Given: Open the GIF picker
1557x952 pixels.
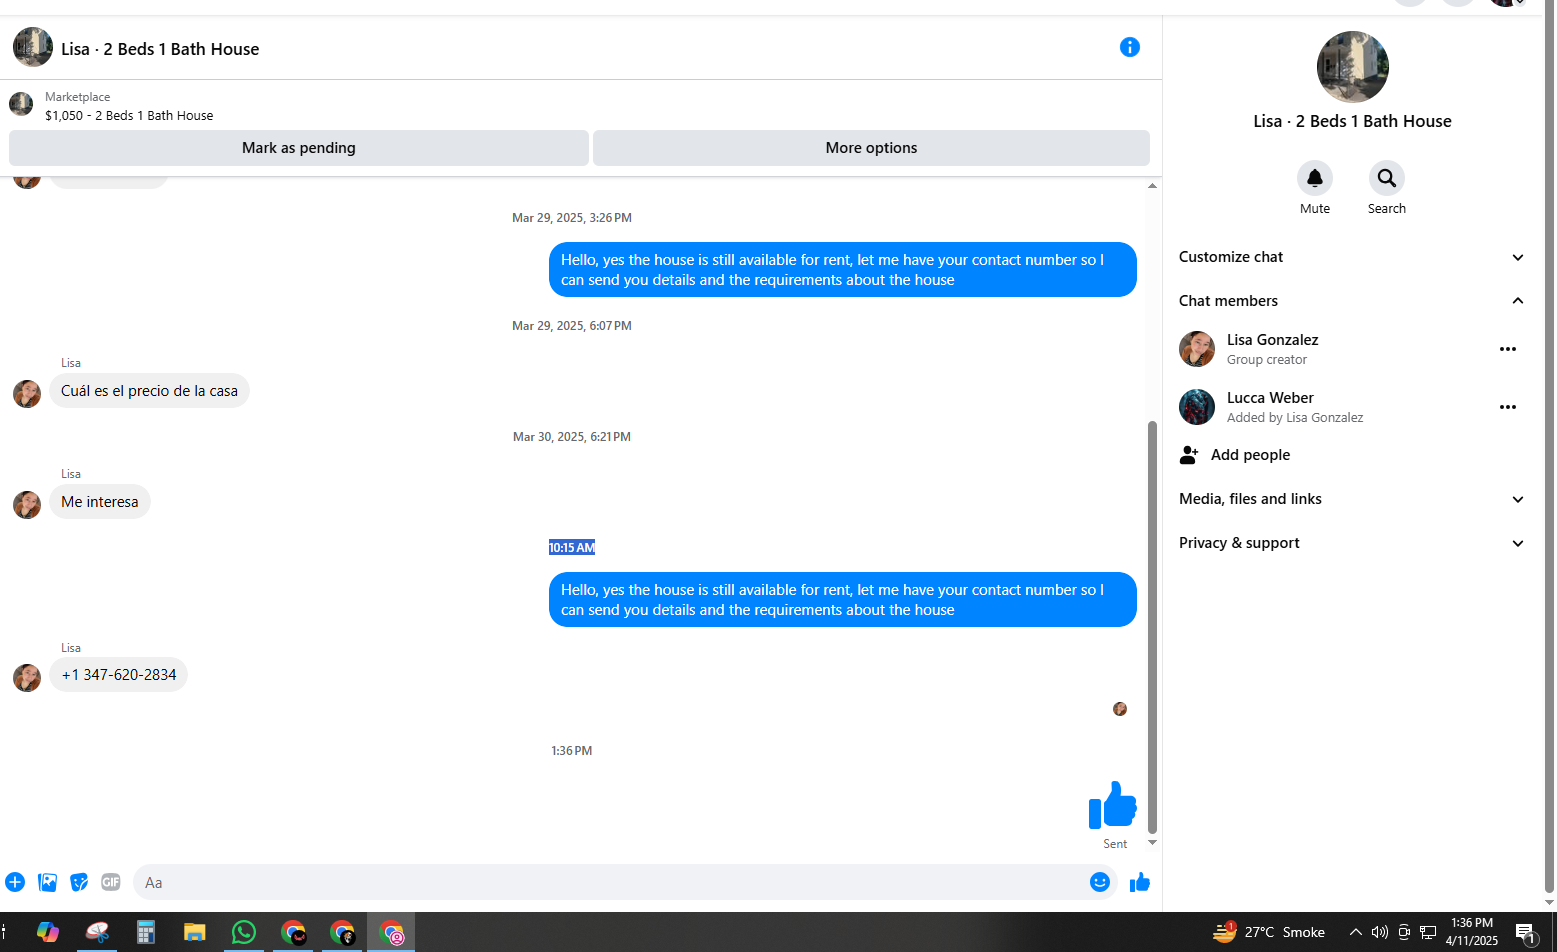Looking at the screenshot, I should coord(111,882).
